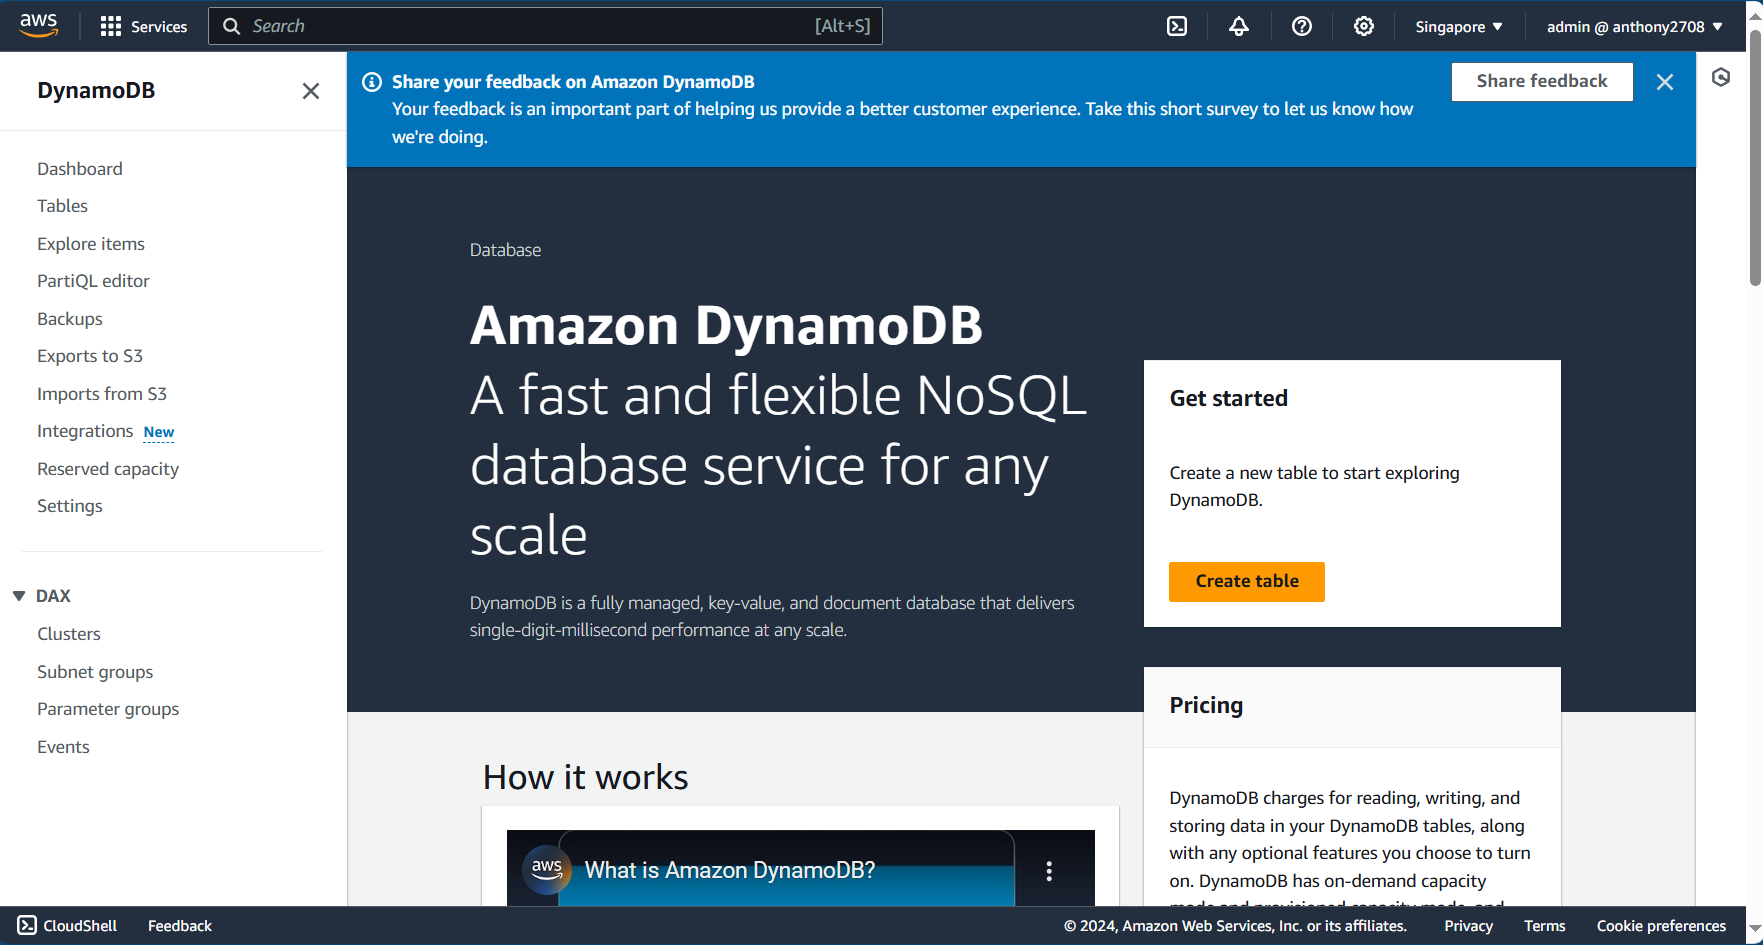Open Imports from S3
The height and width of the screenshot is (945, 1763).
tap(102, 394)
